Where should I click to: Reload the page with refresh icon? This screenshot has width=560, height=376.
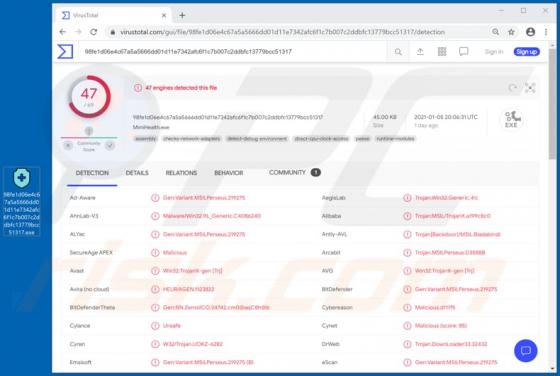pyautogui.click(x=94, y=32)
